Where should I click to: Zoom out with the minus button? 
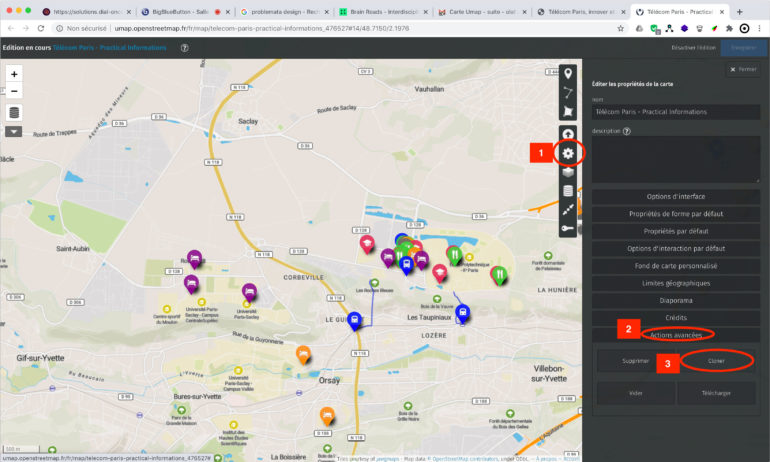point(14,91)
